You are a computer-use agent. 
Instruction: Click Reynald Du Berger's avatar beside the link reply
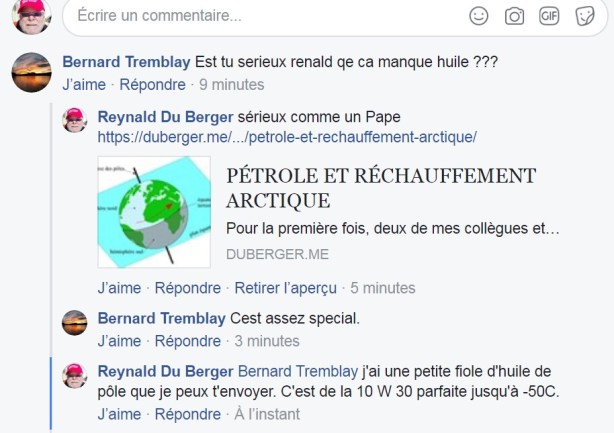(75, 121)
